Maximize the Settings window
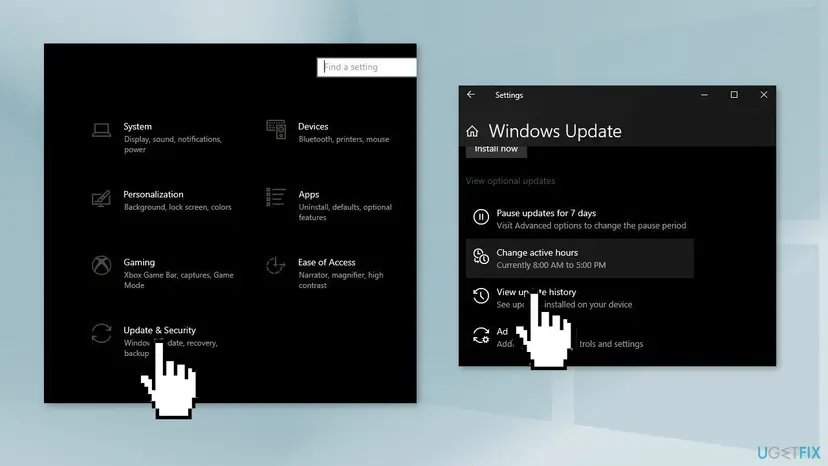Screen dimensions: 828x466 point(734,95)
